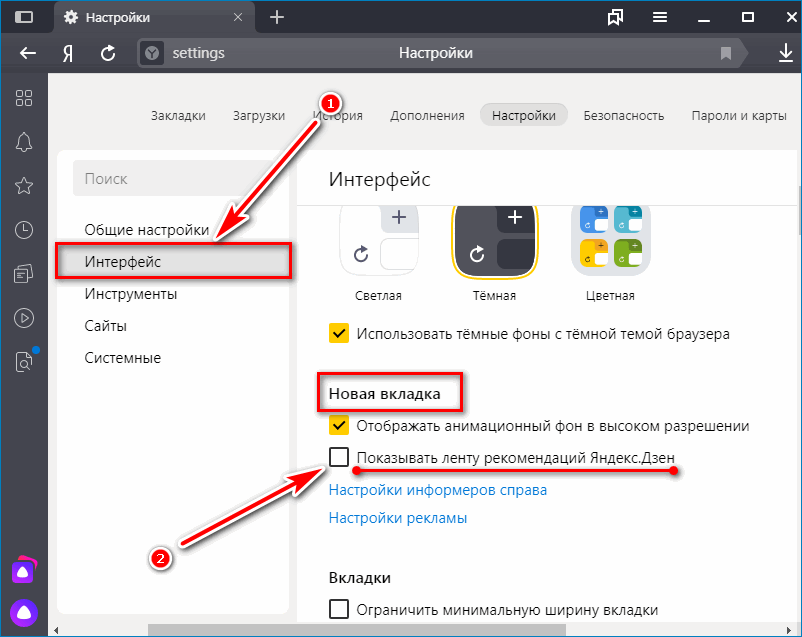The image size is (802, 637).
Task: Open the video player sidebar icon
Action: click(x=24, y=318)
